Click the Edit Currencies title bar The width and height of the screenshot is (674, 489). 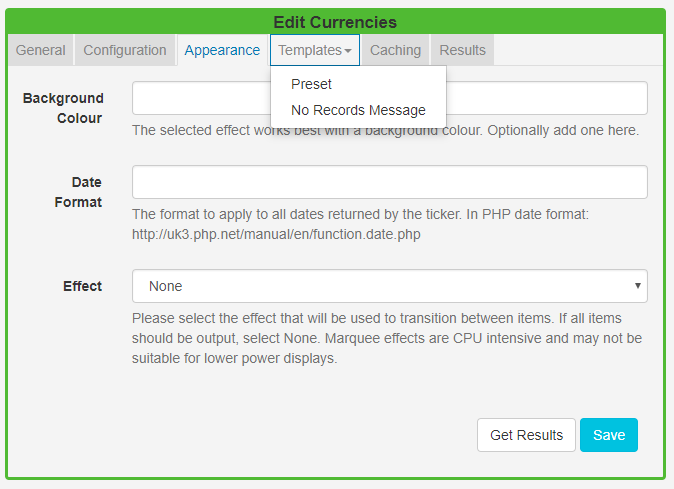pyautogui.click(x=335, y=22)
